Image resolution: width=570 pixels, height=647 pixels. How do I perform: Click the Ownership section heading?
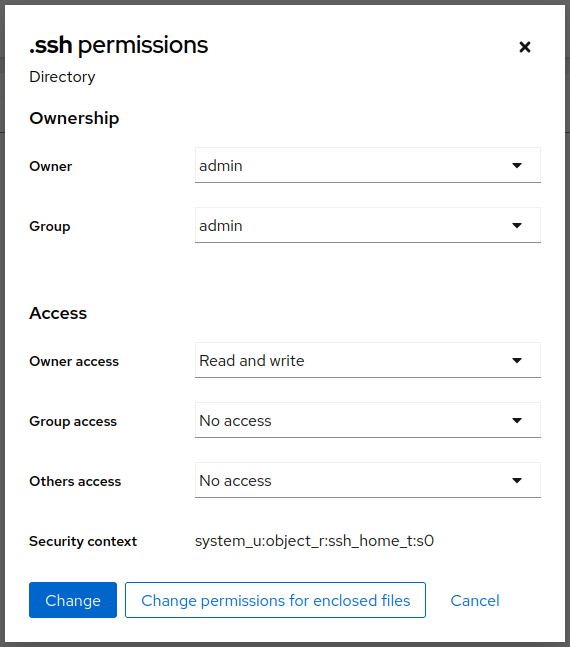click(x=74, y=118)
